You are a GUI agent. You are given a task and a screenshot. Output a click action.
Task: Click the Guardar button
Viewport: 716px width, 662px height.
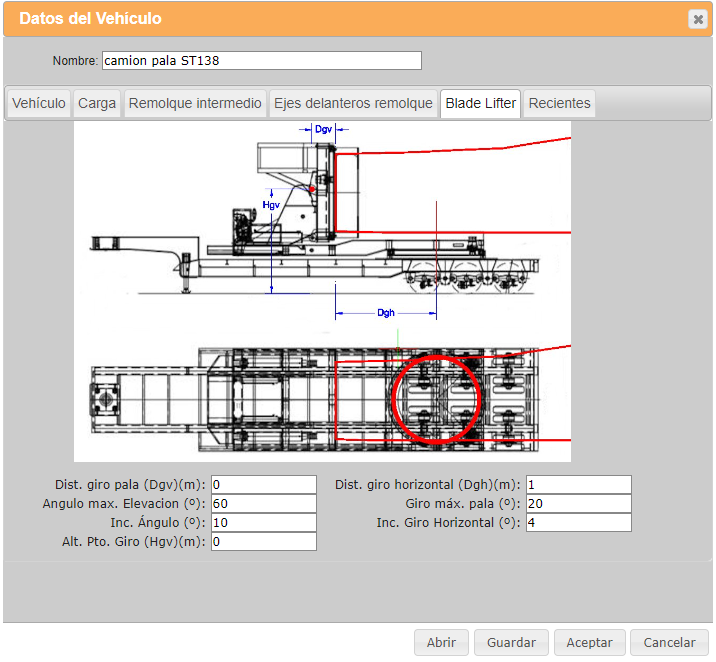pos(511,643)
